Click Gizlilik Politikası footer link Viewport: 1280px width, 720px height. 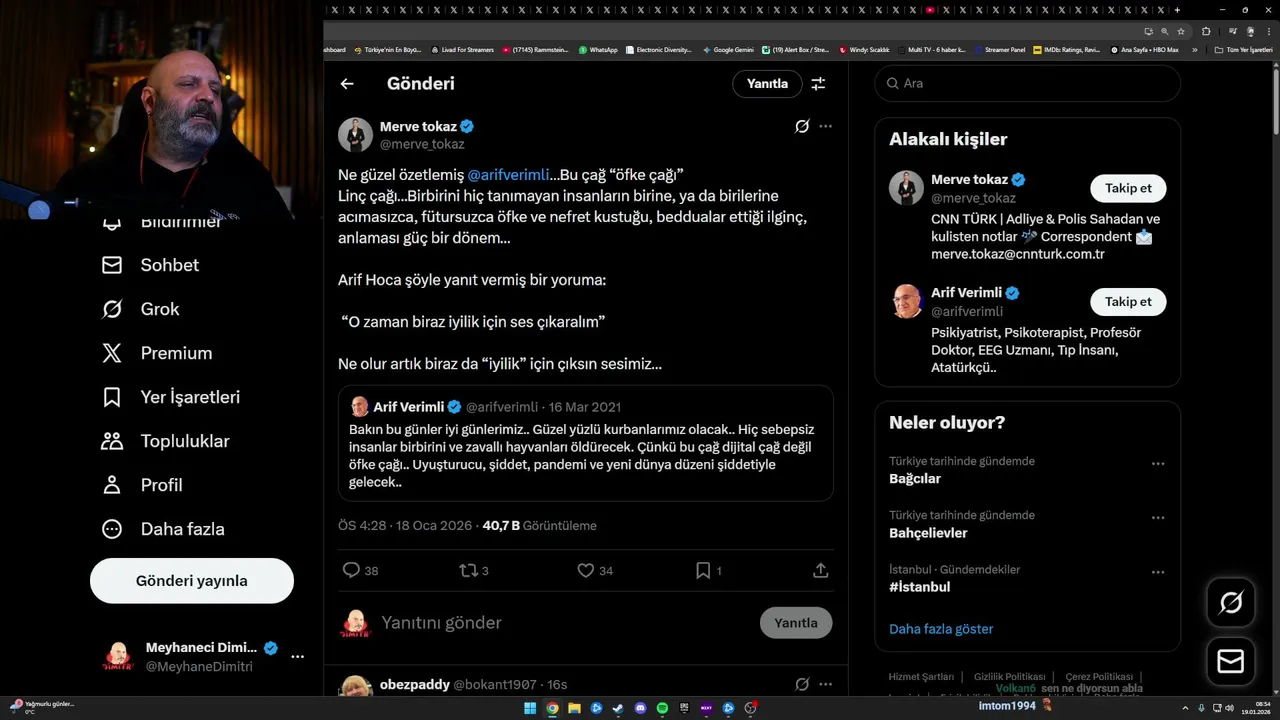[x=1009, y=677]
